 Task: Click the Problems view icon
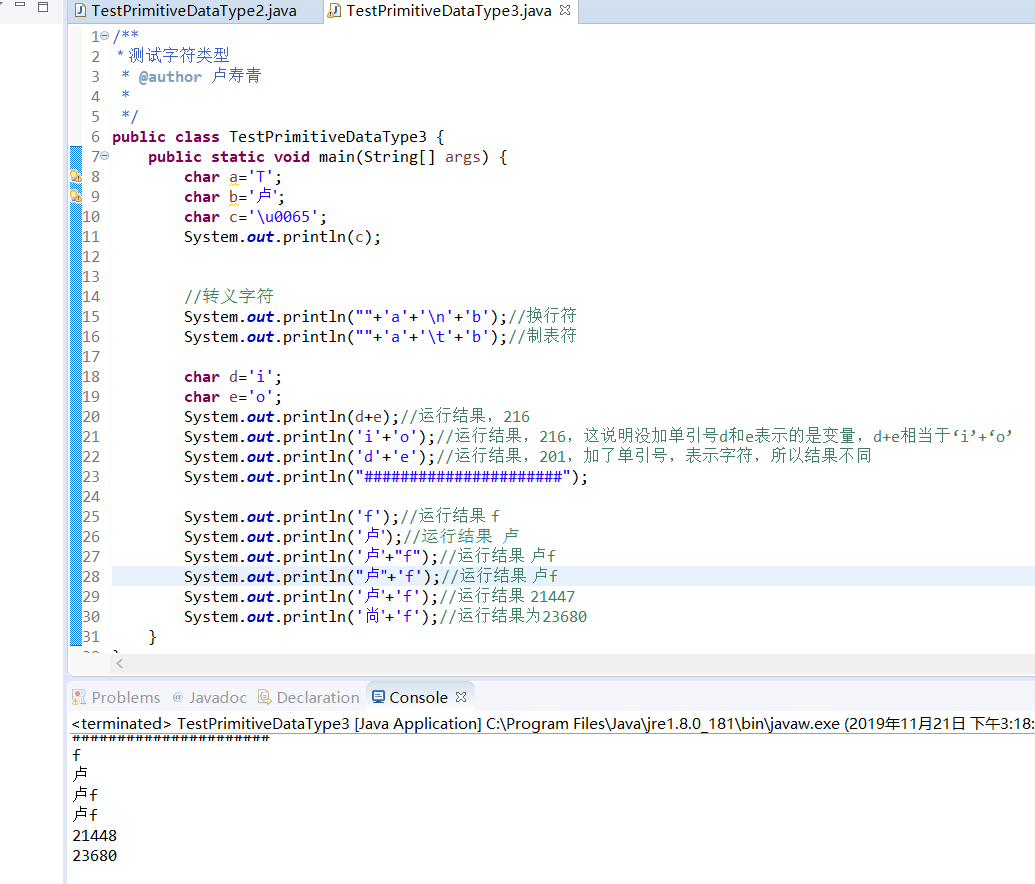coord(79,697)
